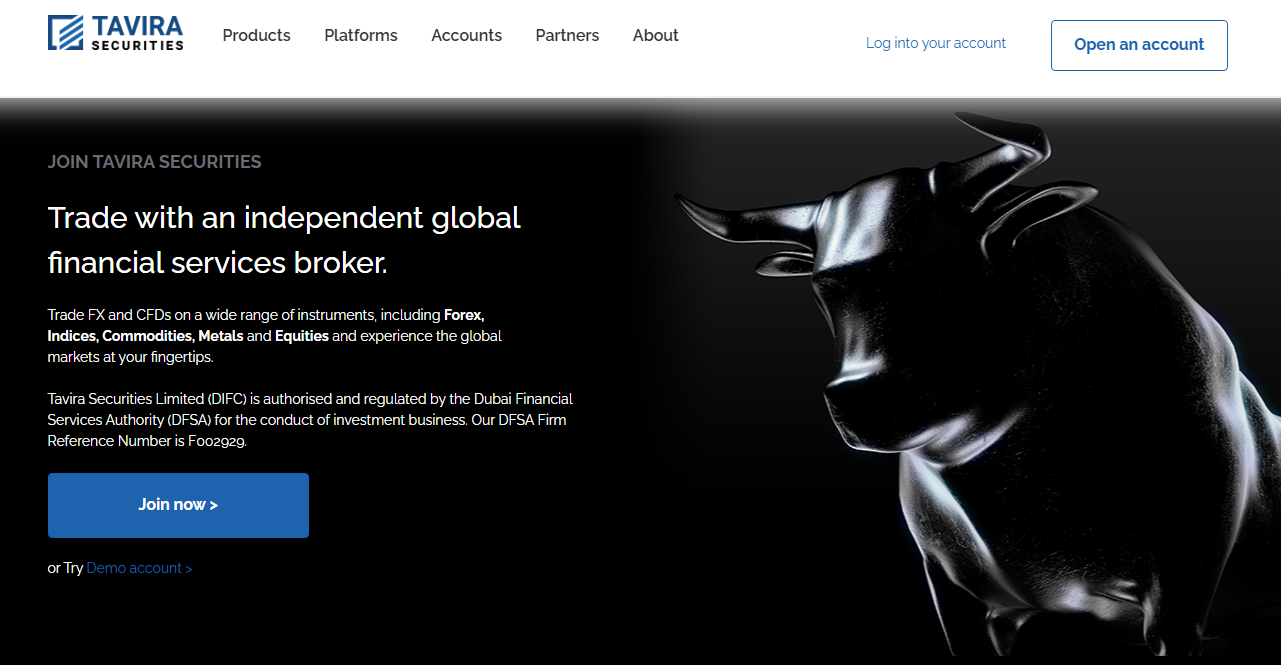Click Log into your account link

936,43
